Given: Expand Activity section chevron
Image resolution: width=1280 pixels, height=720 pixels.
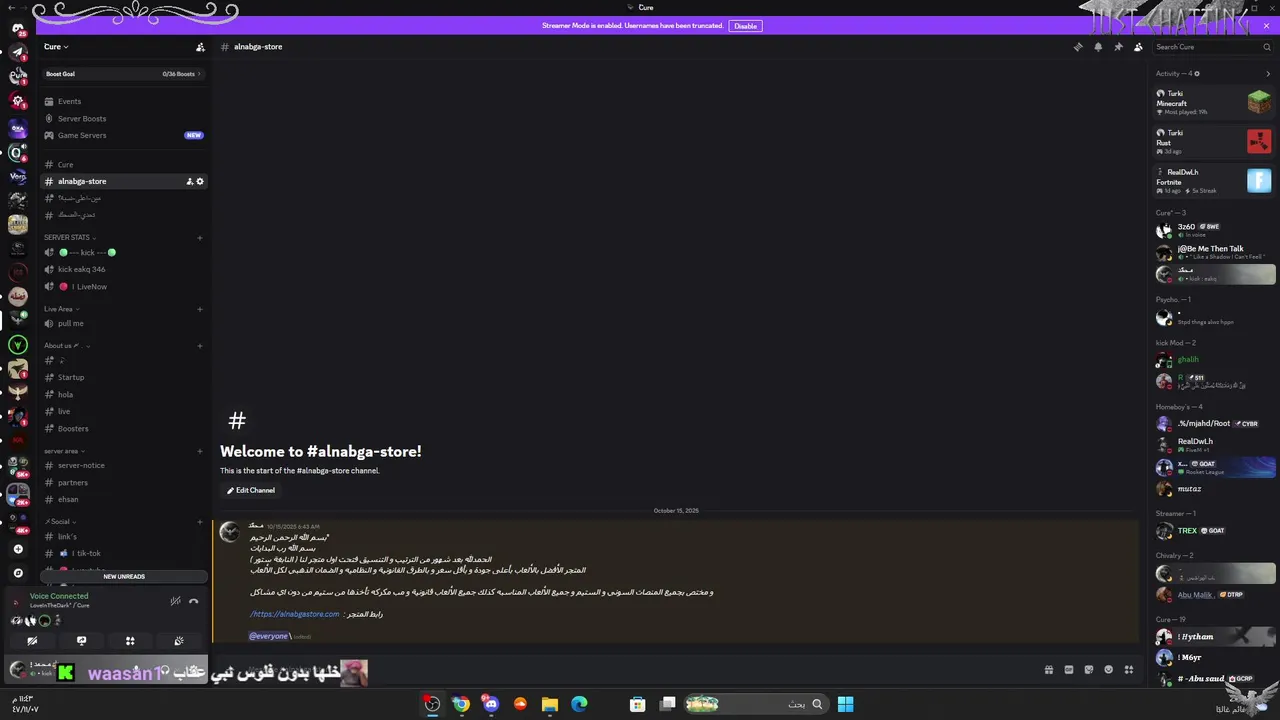Looking at the screenshot, I should 1268,74.
